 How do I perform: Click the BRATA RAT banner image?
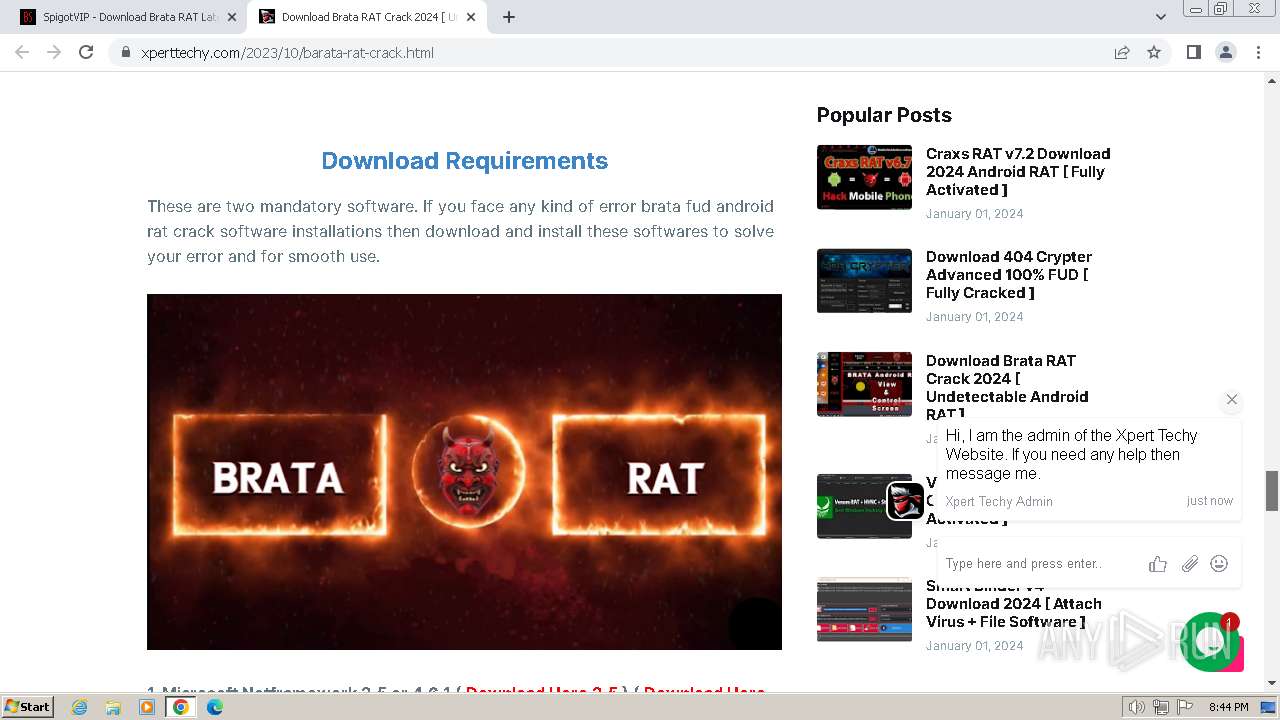464,472
